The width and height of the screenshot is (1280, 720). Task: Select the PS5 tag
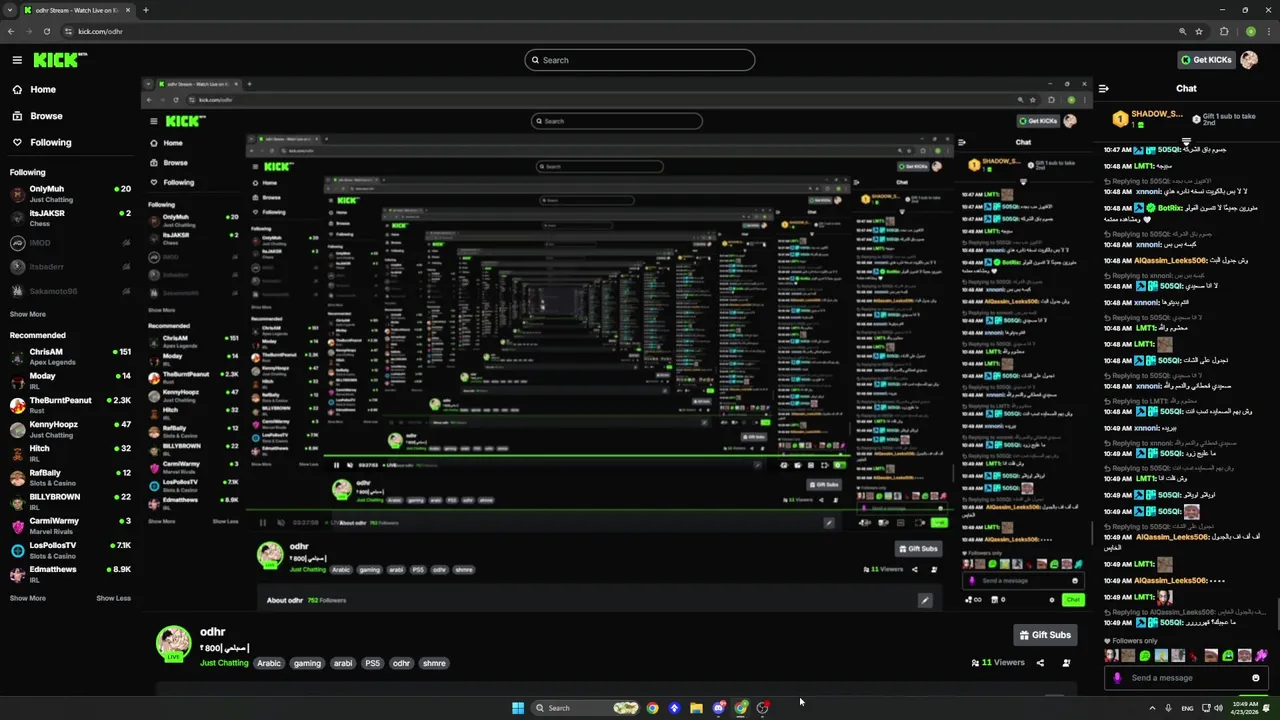372,663
